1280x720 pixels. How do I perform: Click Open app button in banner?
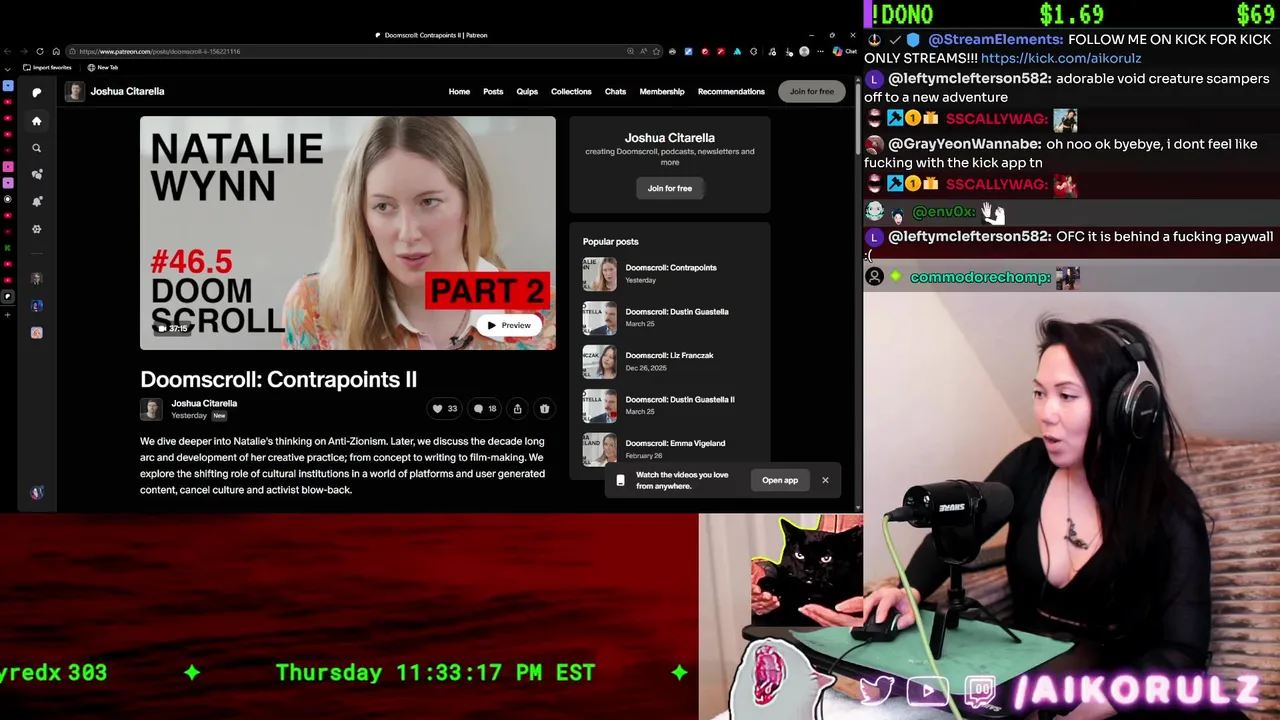pos(780,480)
